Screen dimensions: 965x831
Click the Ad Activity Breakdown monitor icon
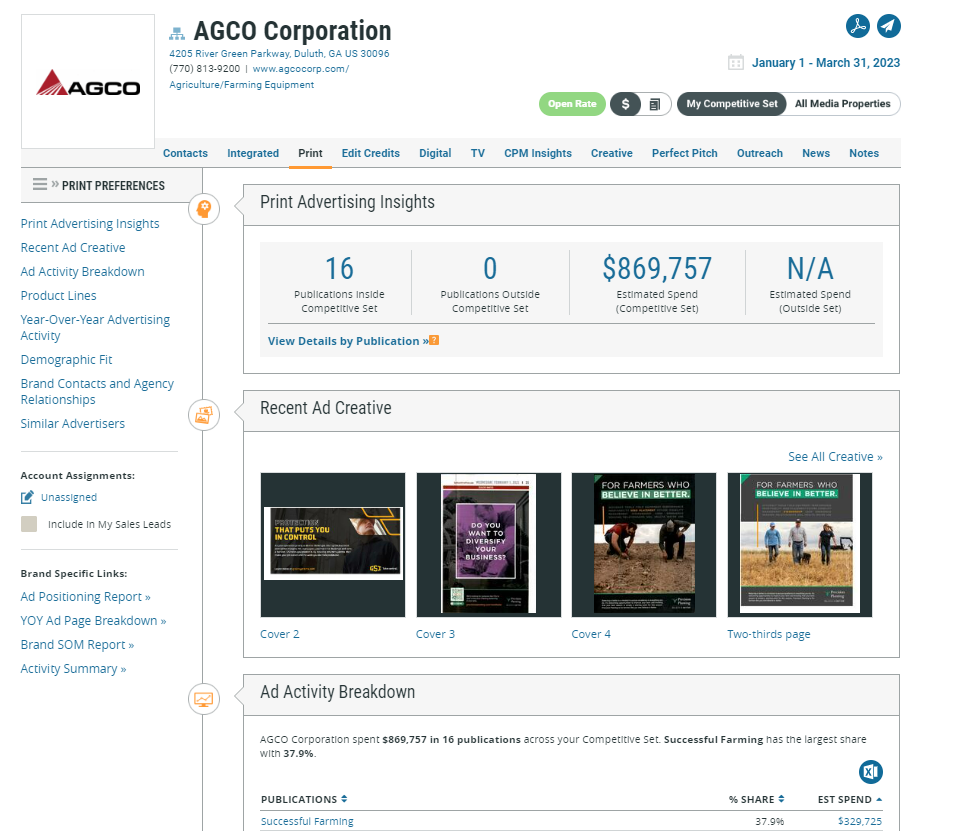point(204,699)
